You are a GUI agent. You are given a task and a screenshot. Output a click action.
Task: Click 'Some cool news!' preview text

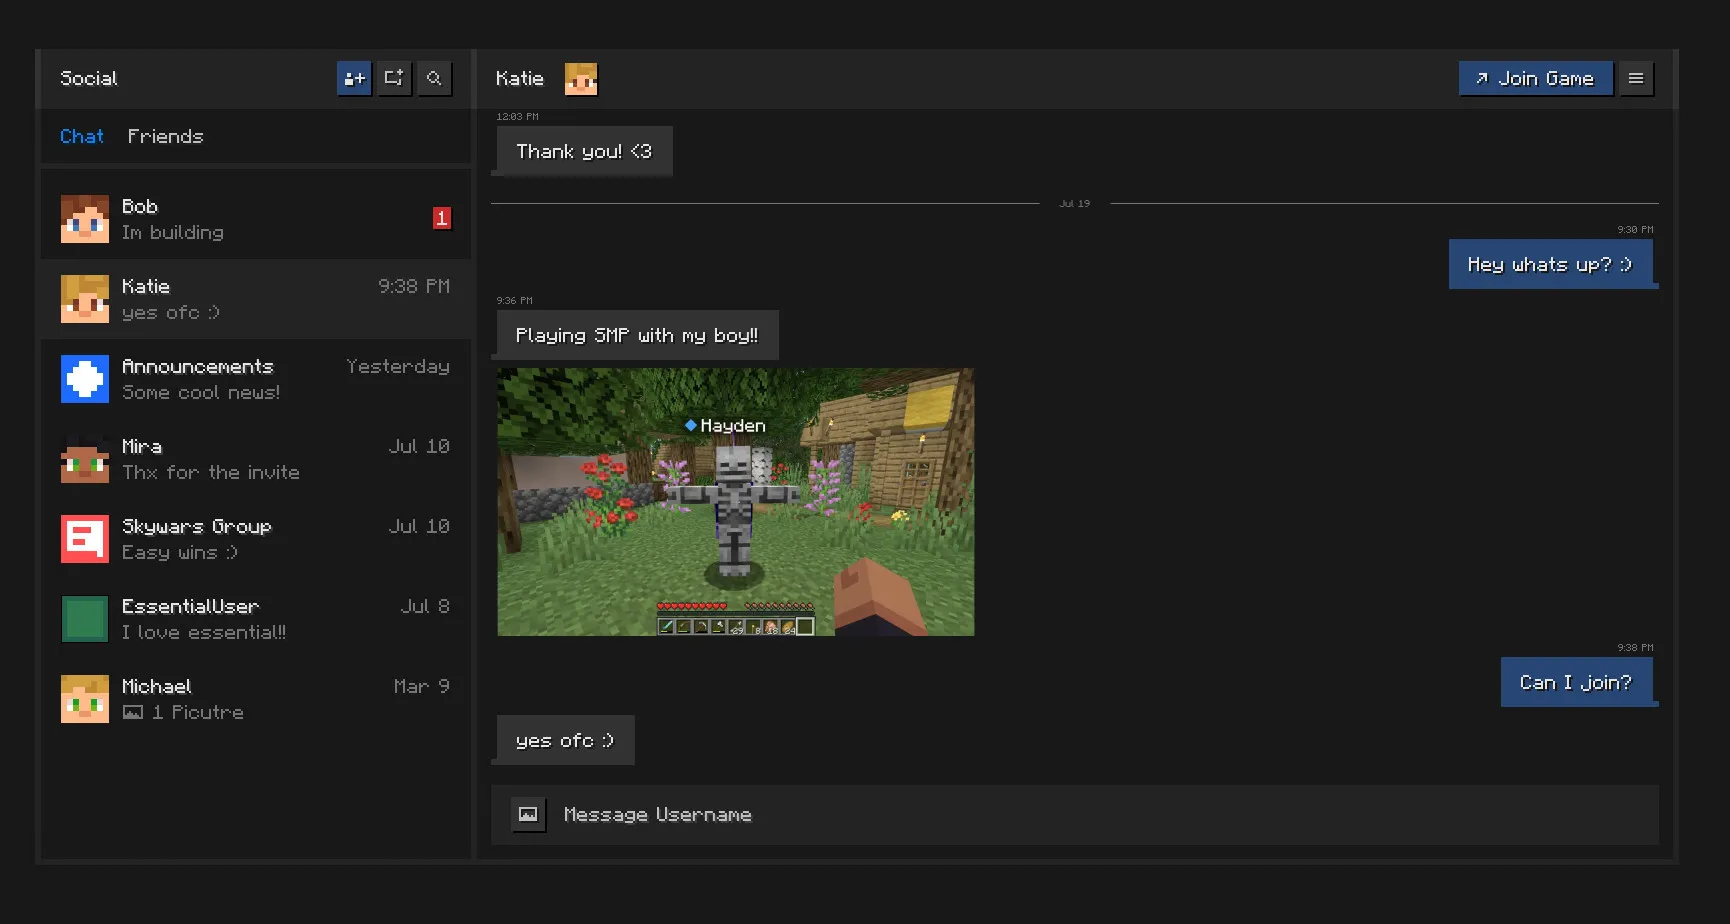coord(201,392)
